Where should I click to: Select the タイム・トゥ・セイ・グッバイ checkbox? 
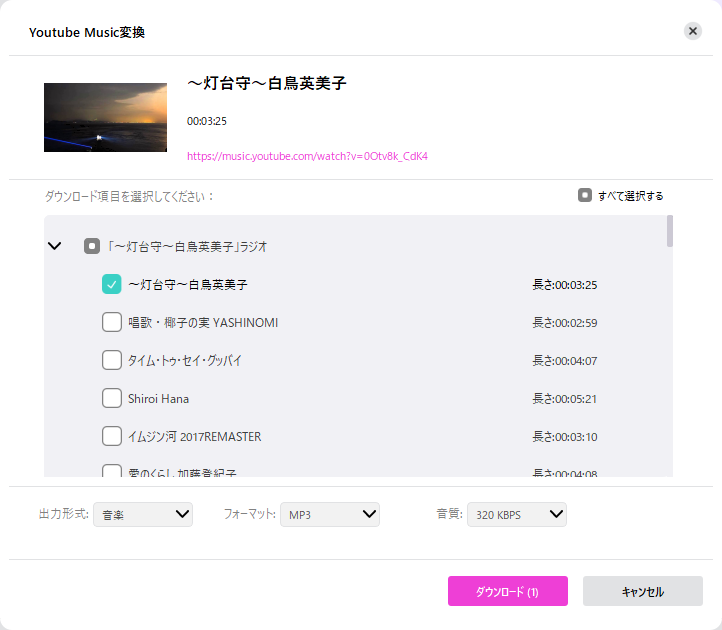point(112,361)
